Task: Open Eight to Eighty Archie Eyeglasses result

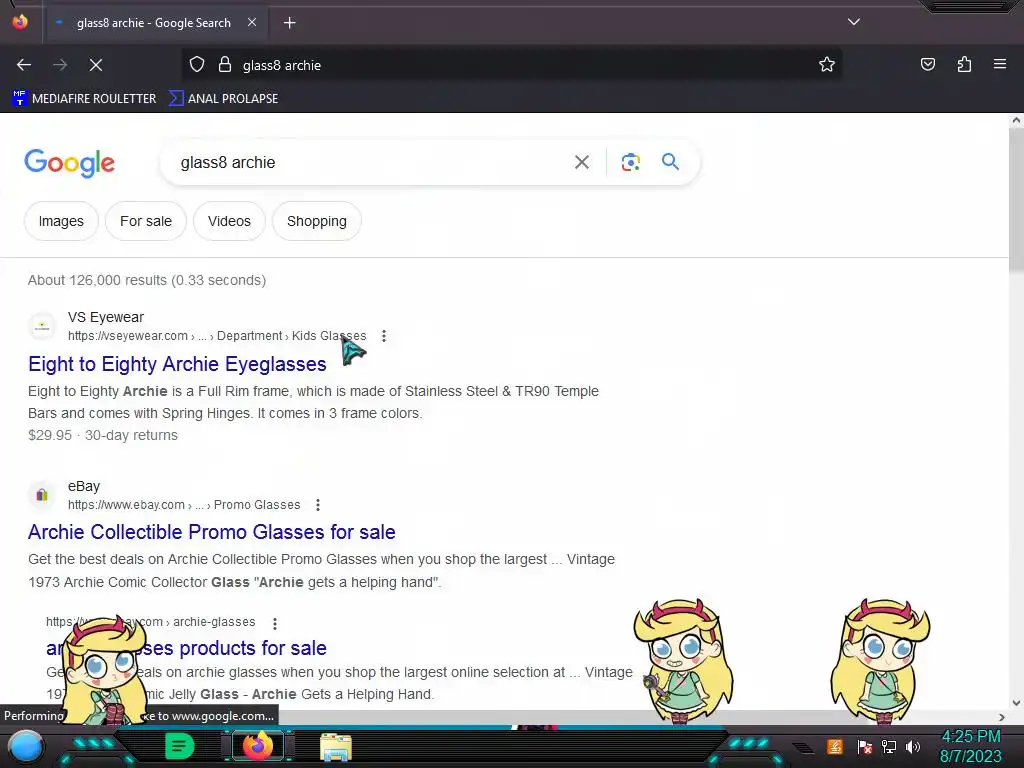Action: (177, 364)
